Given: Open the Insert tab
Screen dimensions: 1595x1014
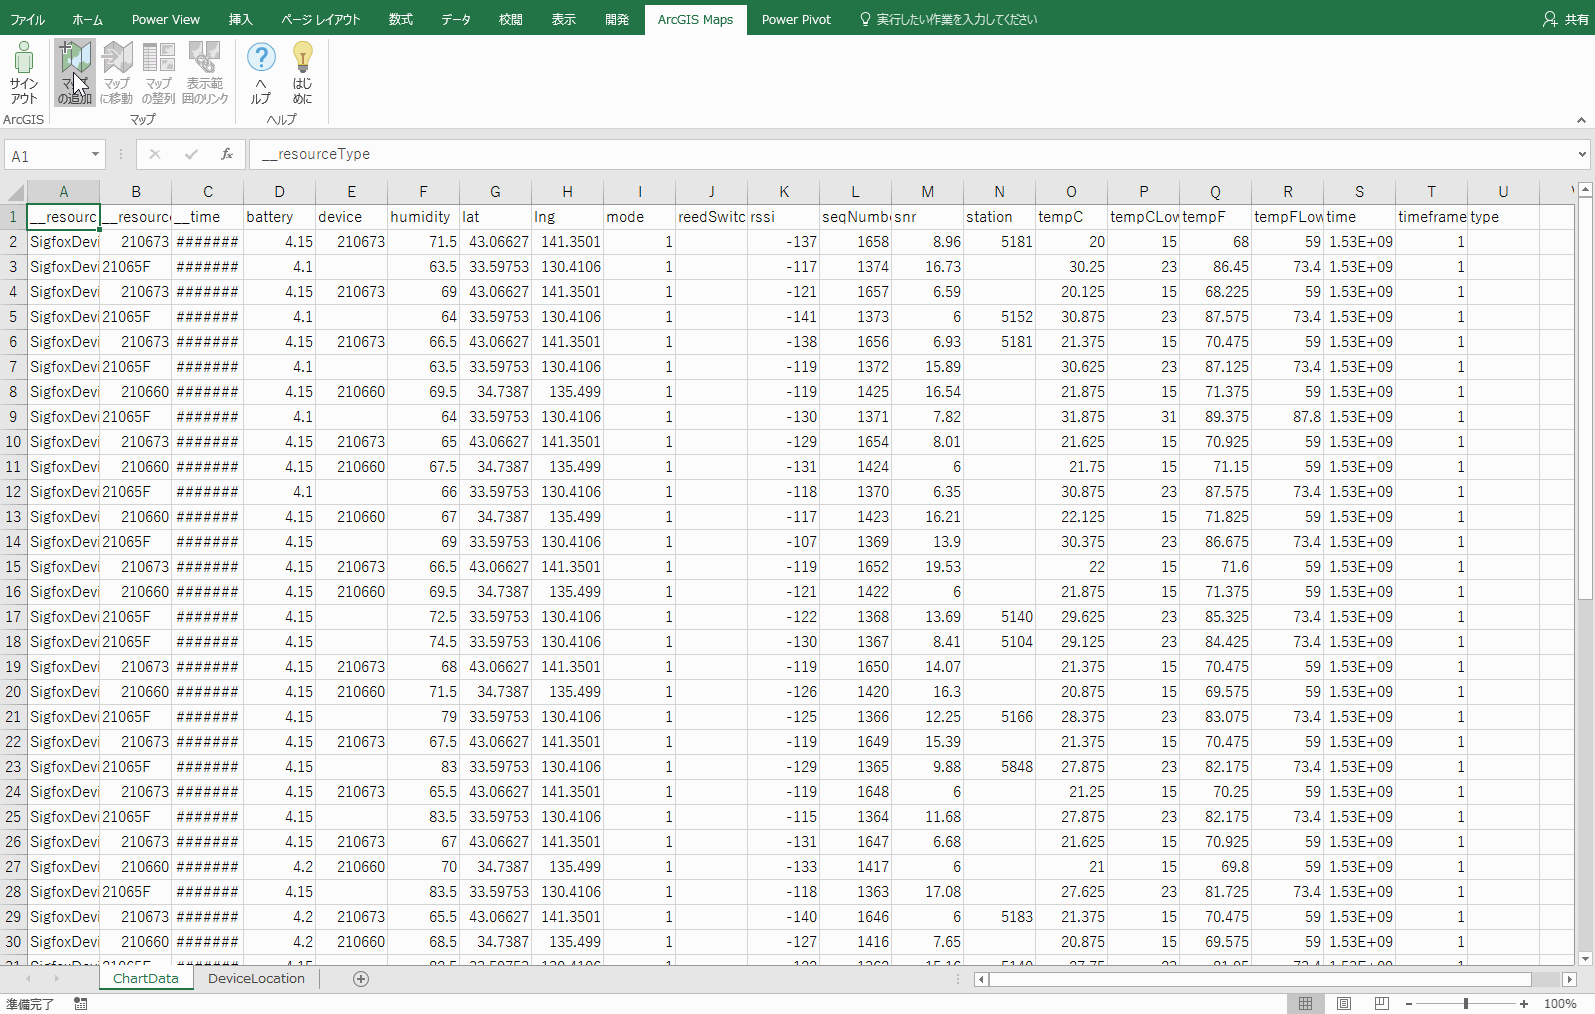Looking at the screenshot, I should 241,19.
